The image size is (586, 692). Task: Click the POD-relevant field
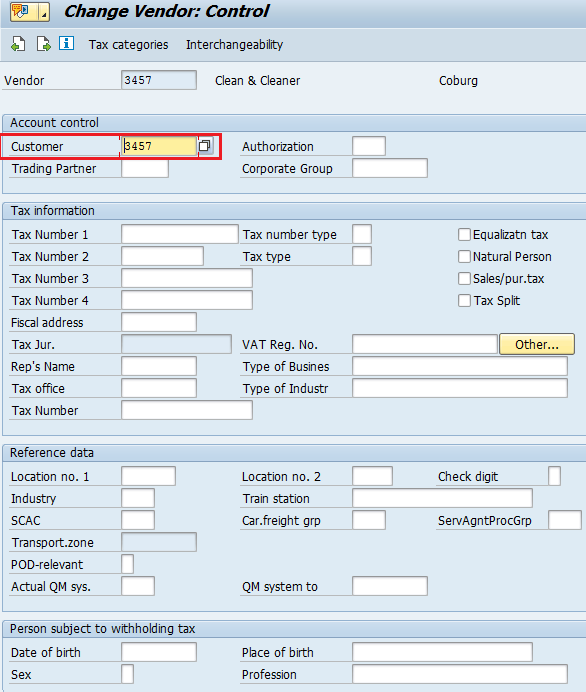point(128,564)
